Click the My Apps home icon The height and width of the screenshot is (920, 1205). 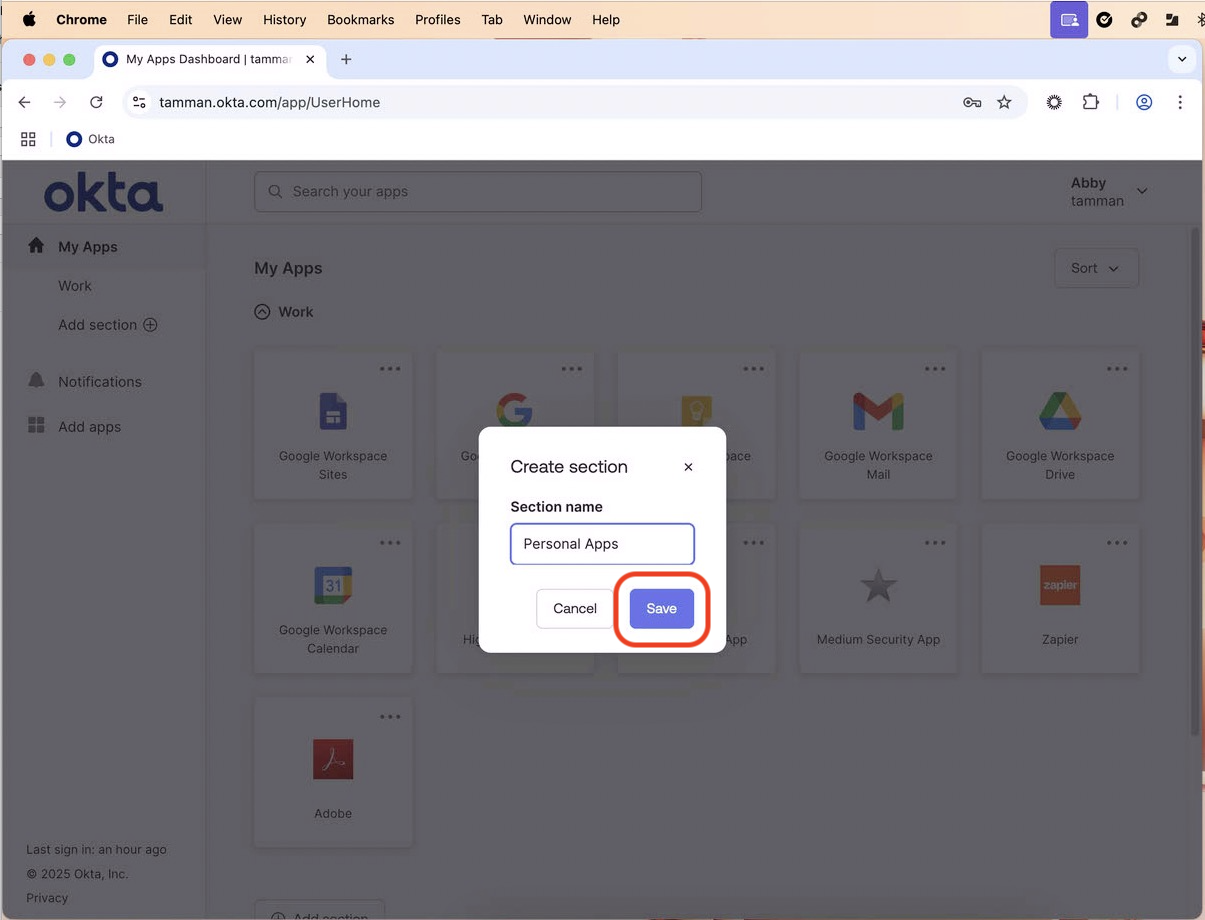tap(36, 245)
